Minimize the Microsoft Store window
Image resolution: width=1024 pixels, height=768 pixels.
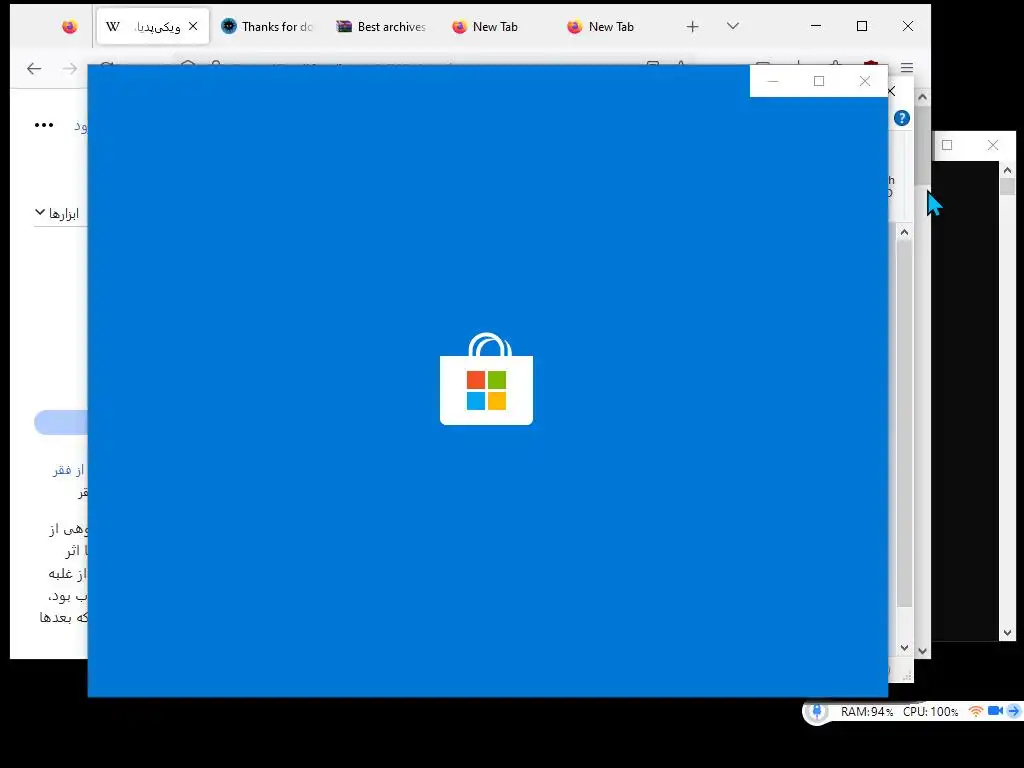tap(773, 81)
